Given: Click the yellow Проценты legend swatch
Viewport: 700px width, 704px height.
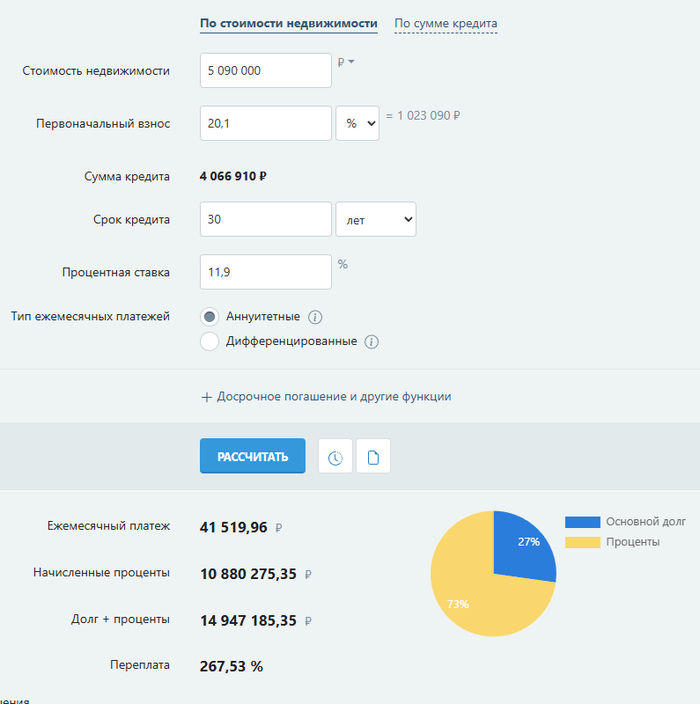Looking at the screenshot, I should (582, 542).
